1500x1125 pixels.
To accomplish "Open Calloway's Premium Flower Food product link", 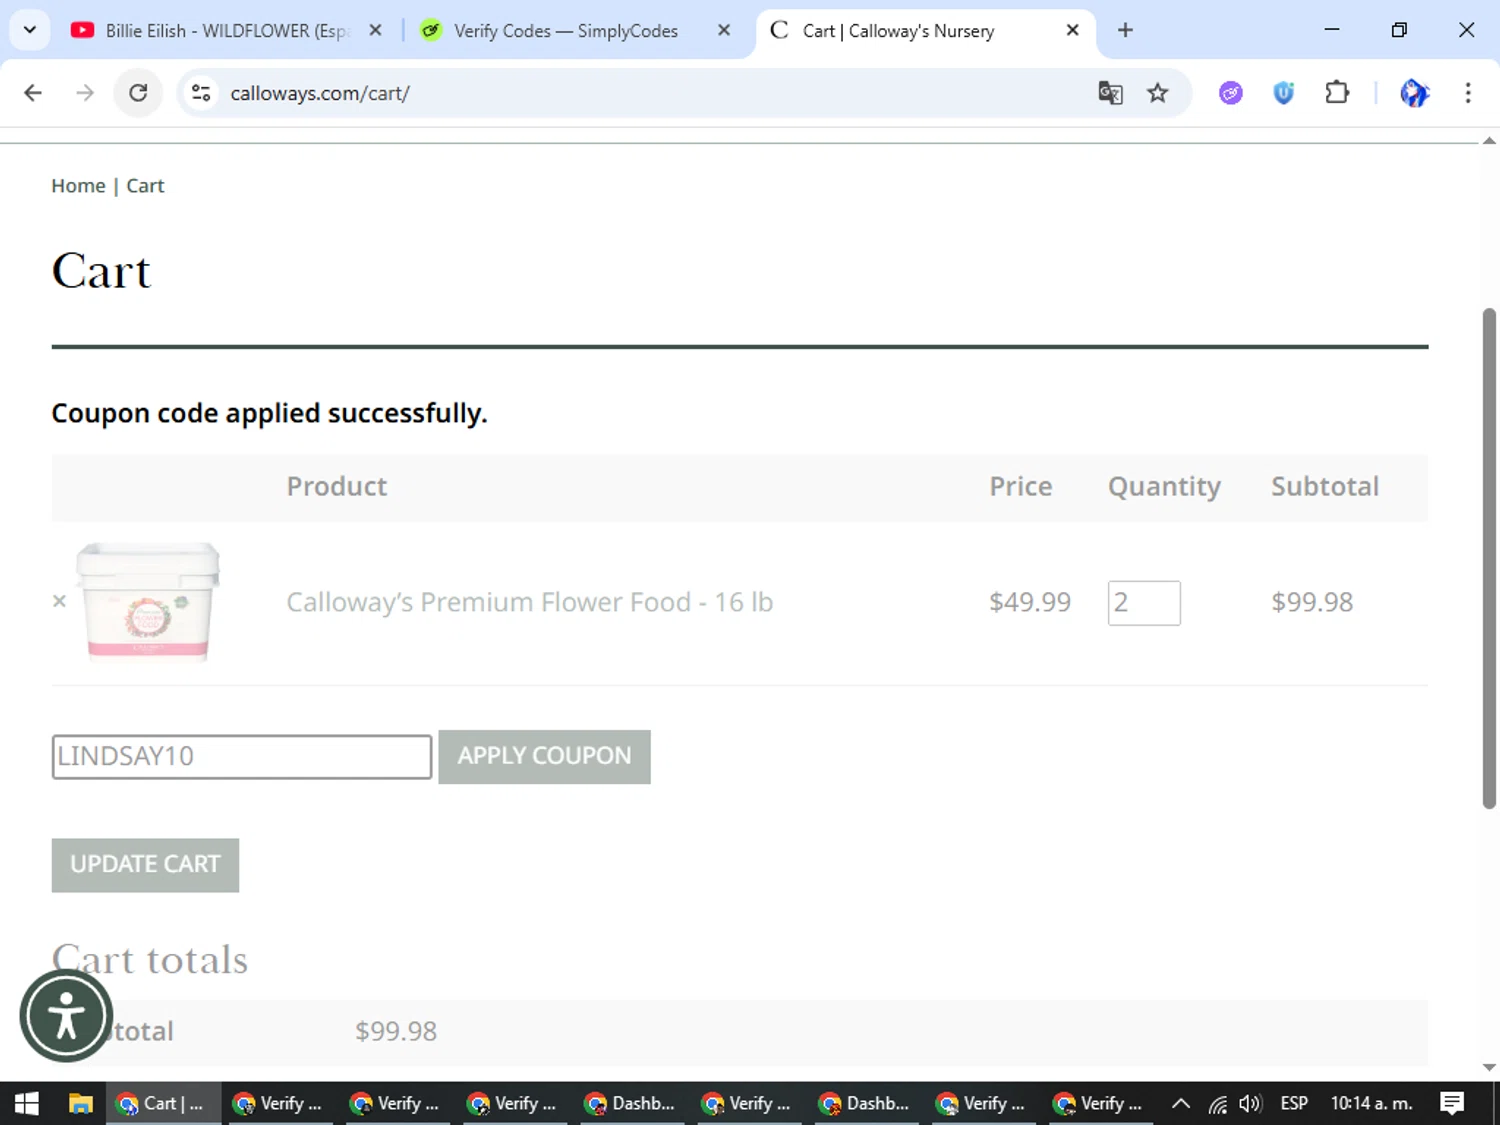I will (529, 602).
